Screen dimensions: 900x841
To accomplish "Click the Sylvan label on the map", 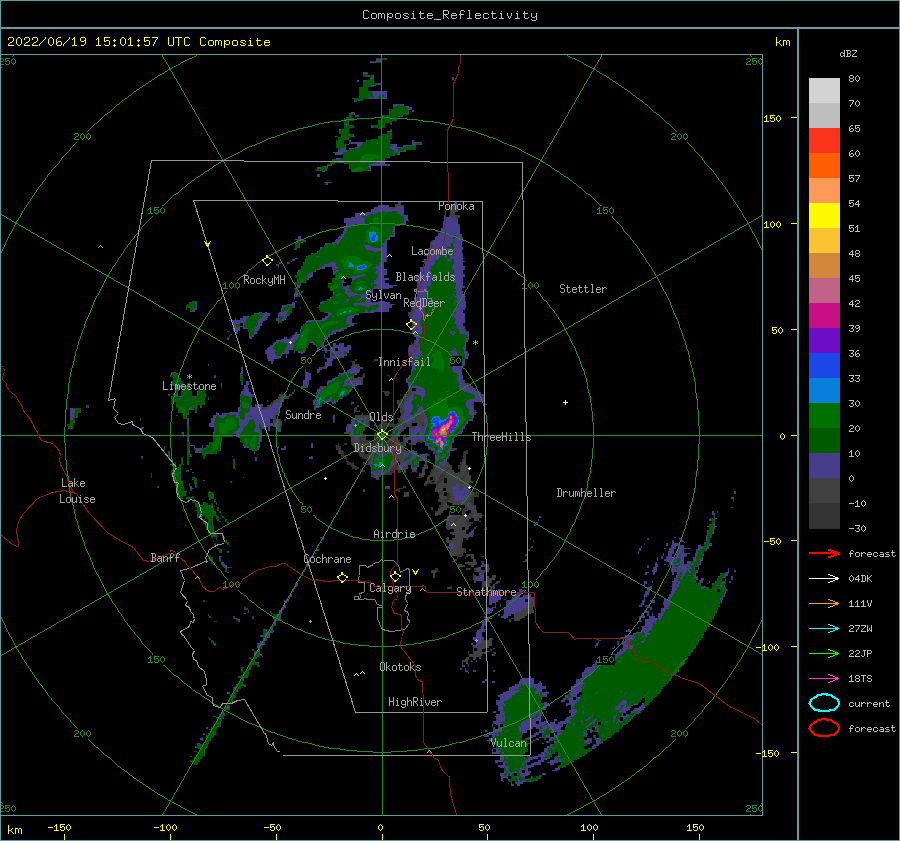I will [383, 295].
